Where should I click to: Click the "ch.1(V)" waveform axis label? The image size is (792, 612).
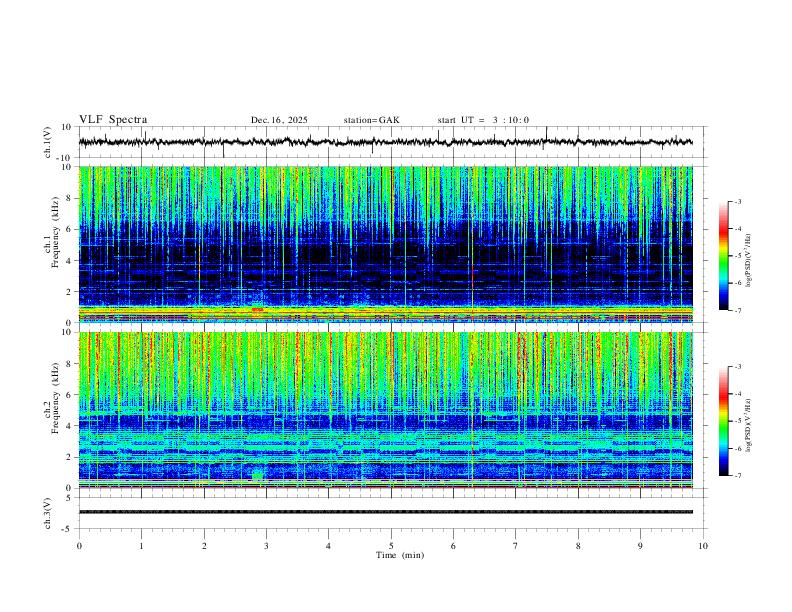48,142
